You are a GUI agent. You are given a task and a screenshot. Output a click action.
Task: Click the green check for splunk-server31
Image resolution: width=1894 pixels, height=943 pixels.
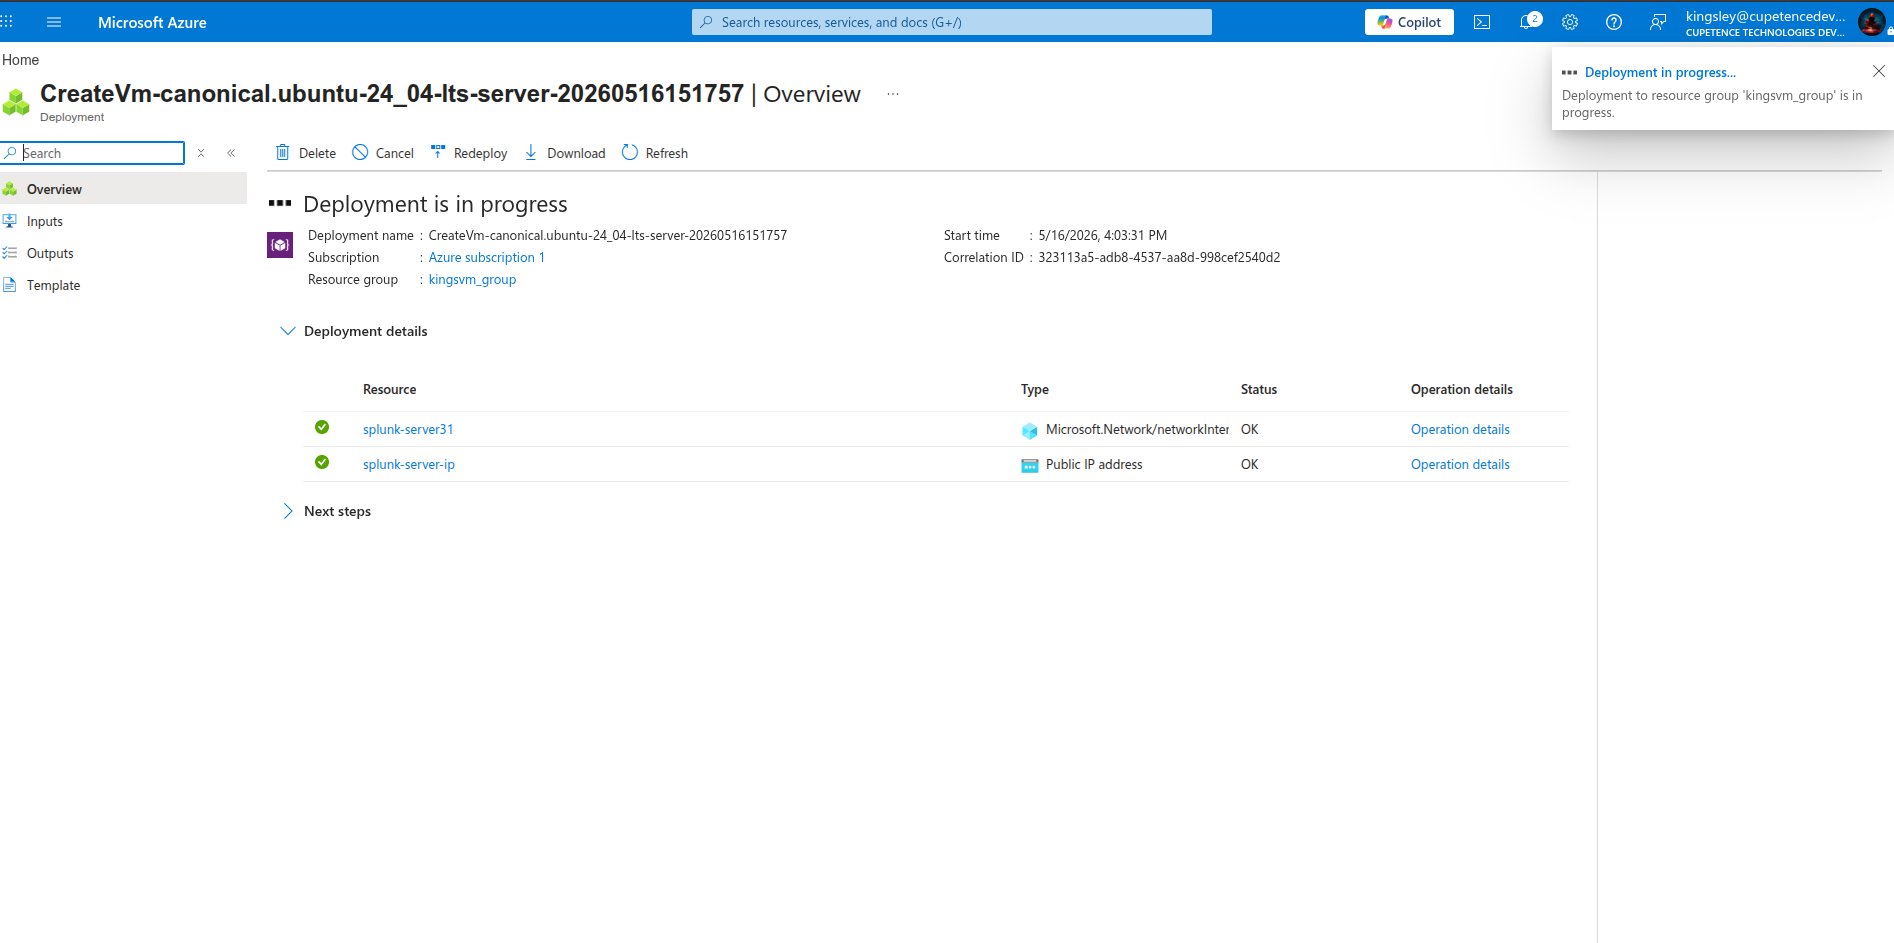(322, 427)
